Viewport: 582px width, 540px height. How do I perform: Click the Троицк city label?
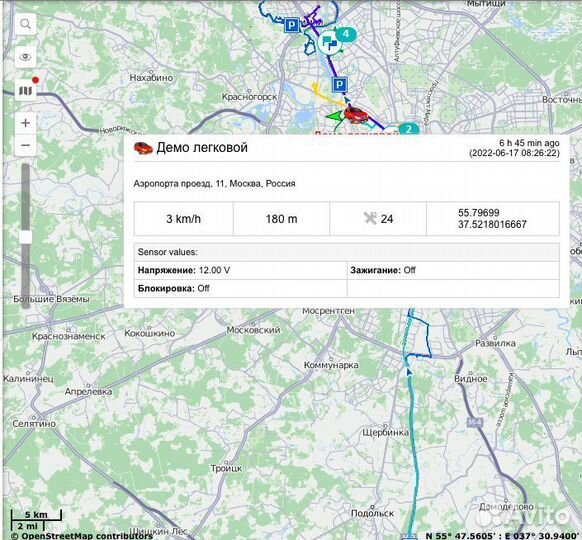click(x=226, y=468)
